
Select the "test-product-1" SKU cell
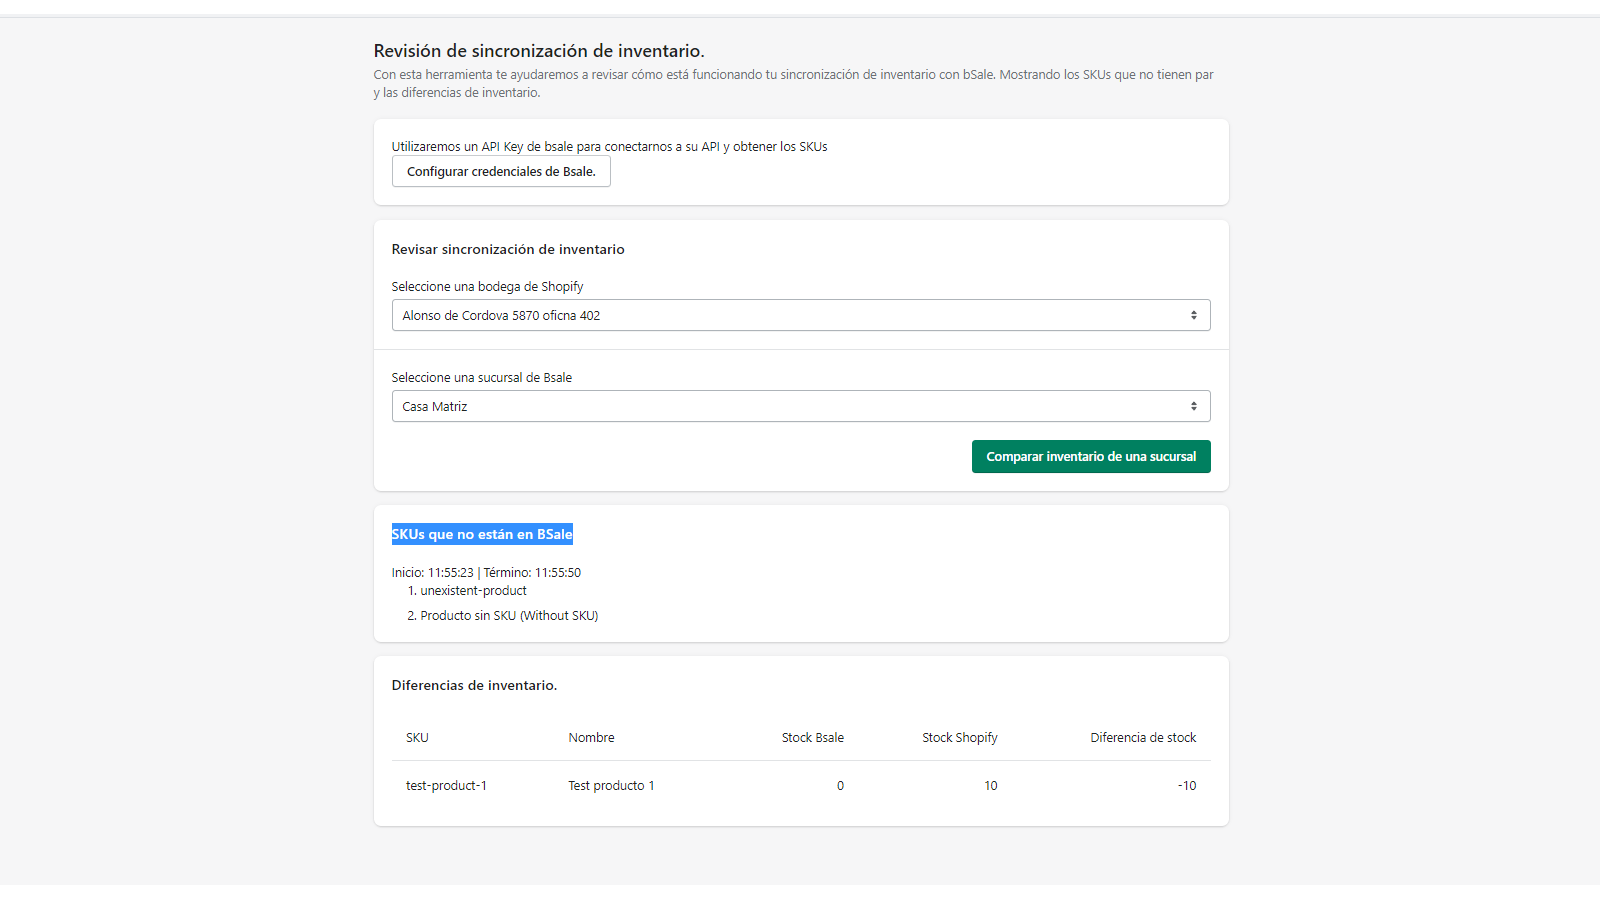(x=446, y=786)
